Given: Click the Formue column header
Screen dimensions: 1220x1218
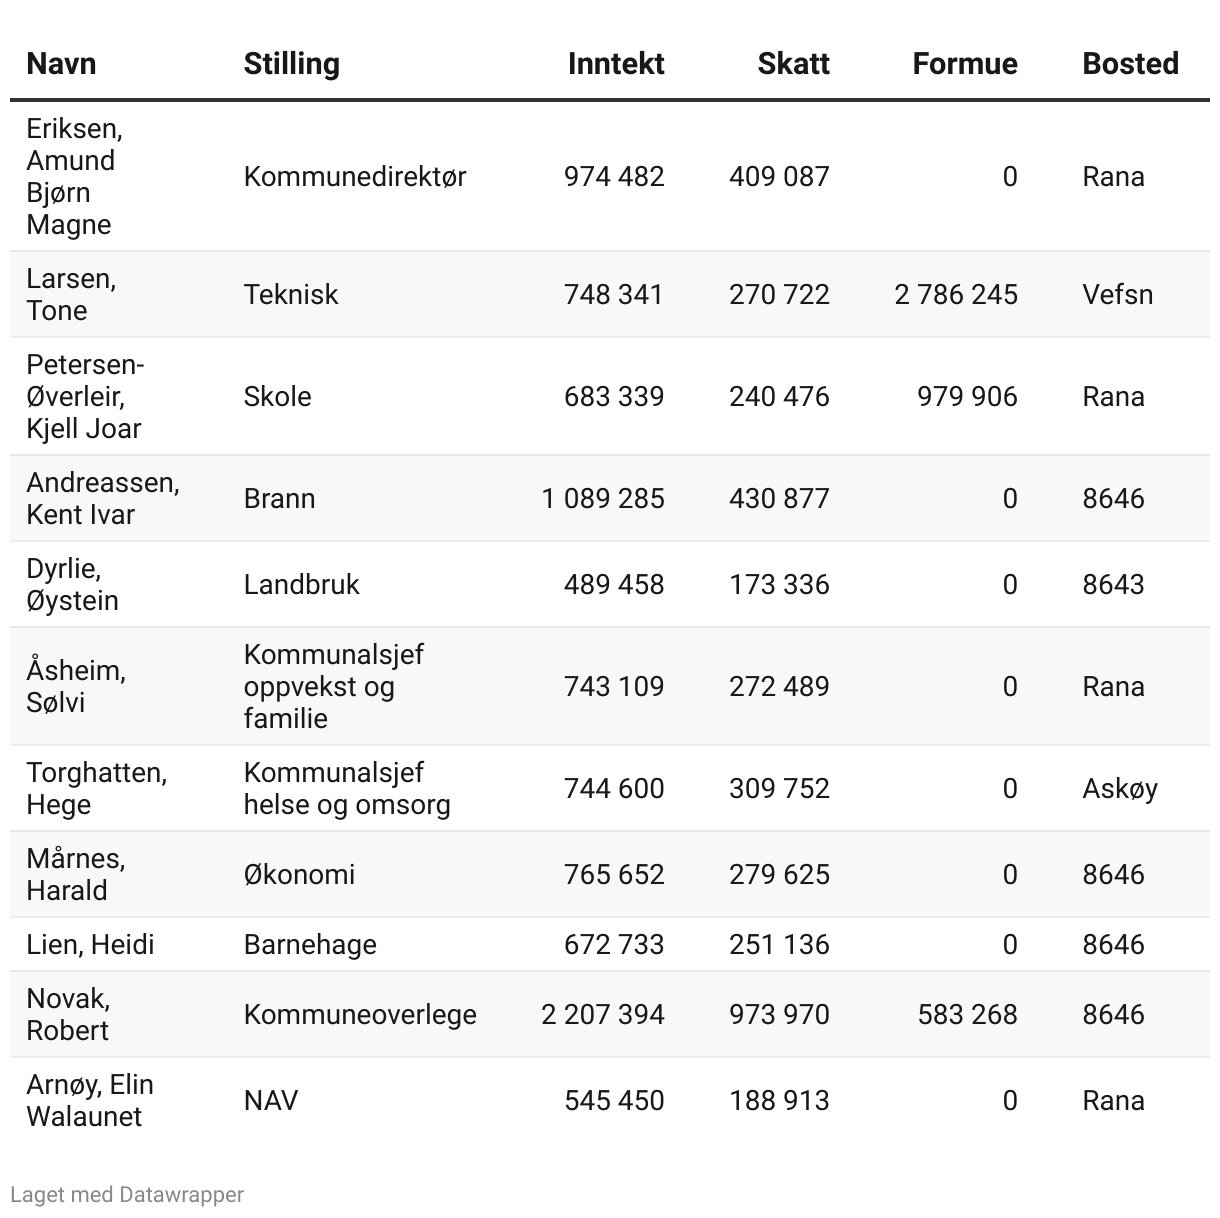Looking at the screenshot, I should pyautogui.click(x=964, y=64).
